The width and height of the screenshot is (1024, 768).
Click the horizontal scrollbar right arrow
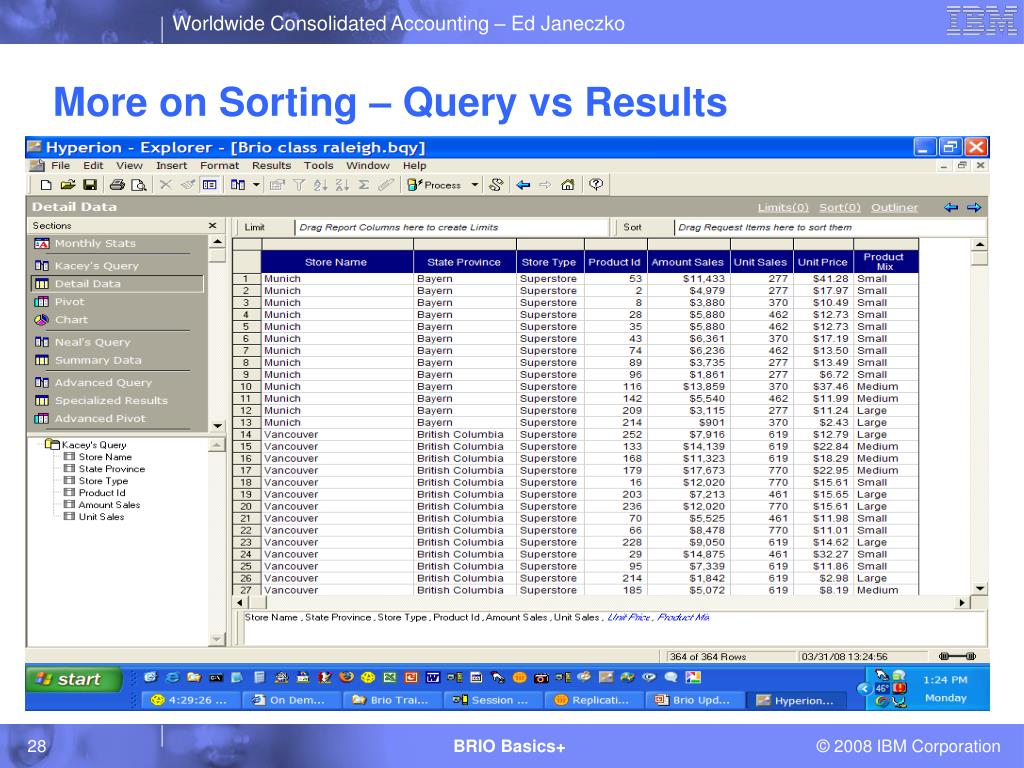(961, 603)
